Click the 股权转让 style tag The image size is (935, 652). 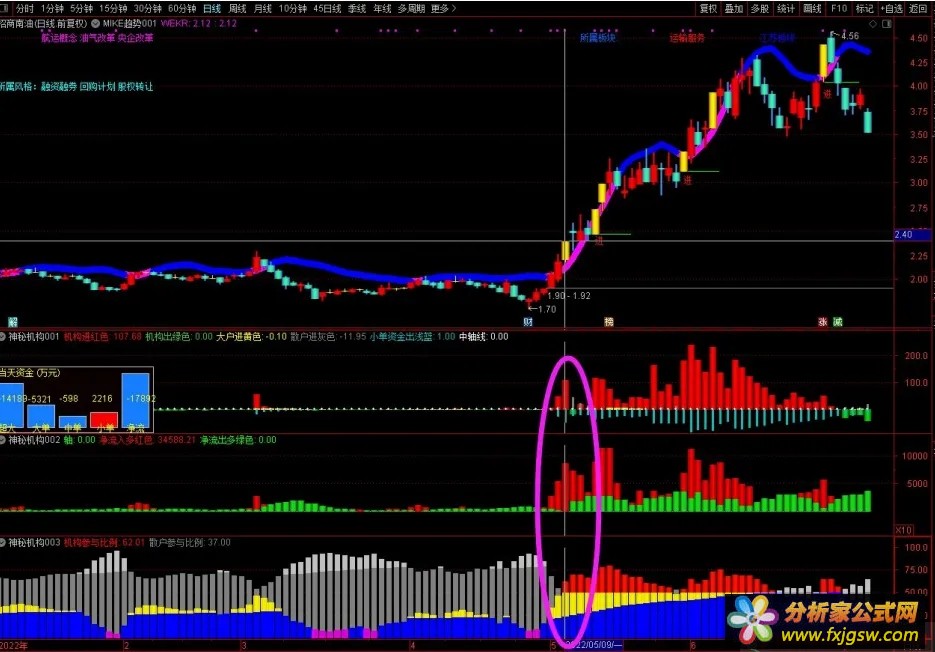point(135,86)
